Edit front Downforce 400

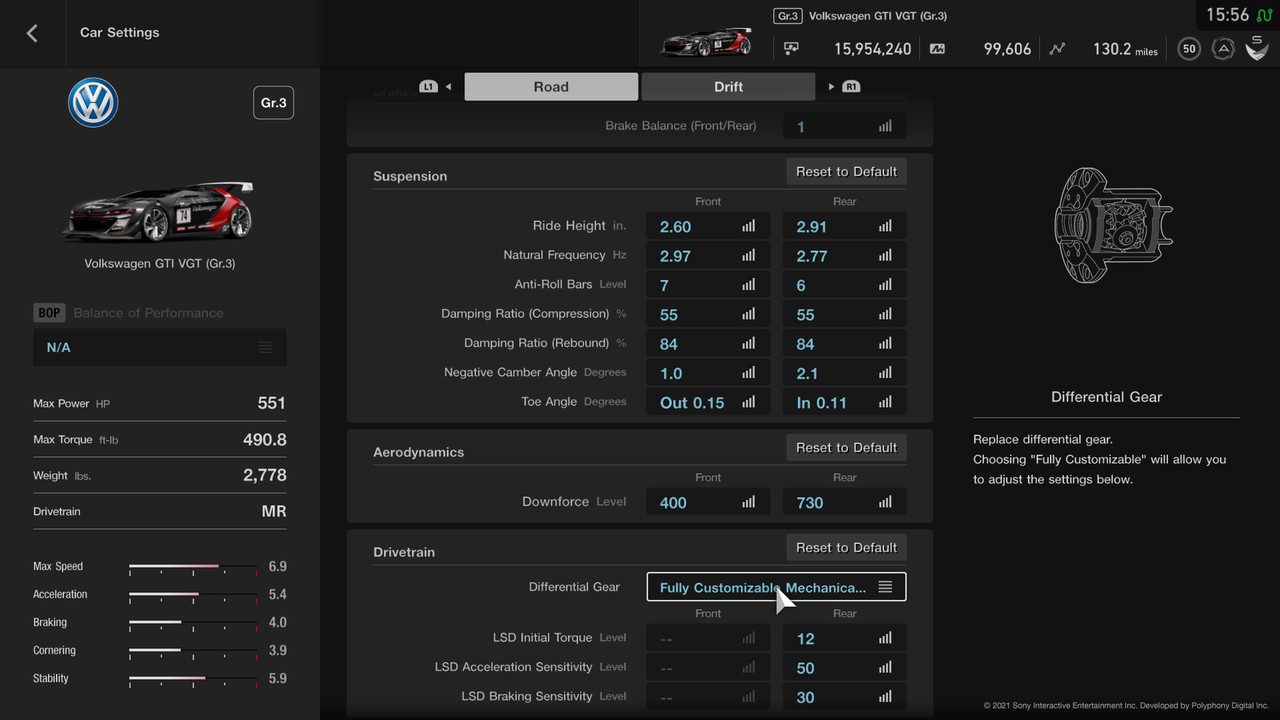[708, 502]
